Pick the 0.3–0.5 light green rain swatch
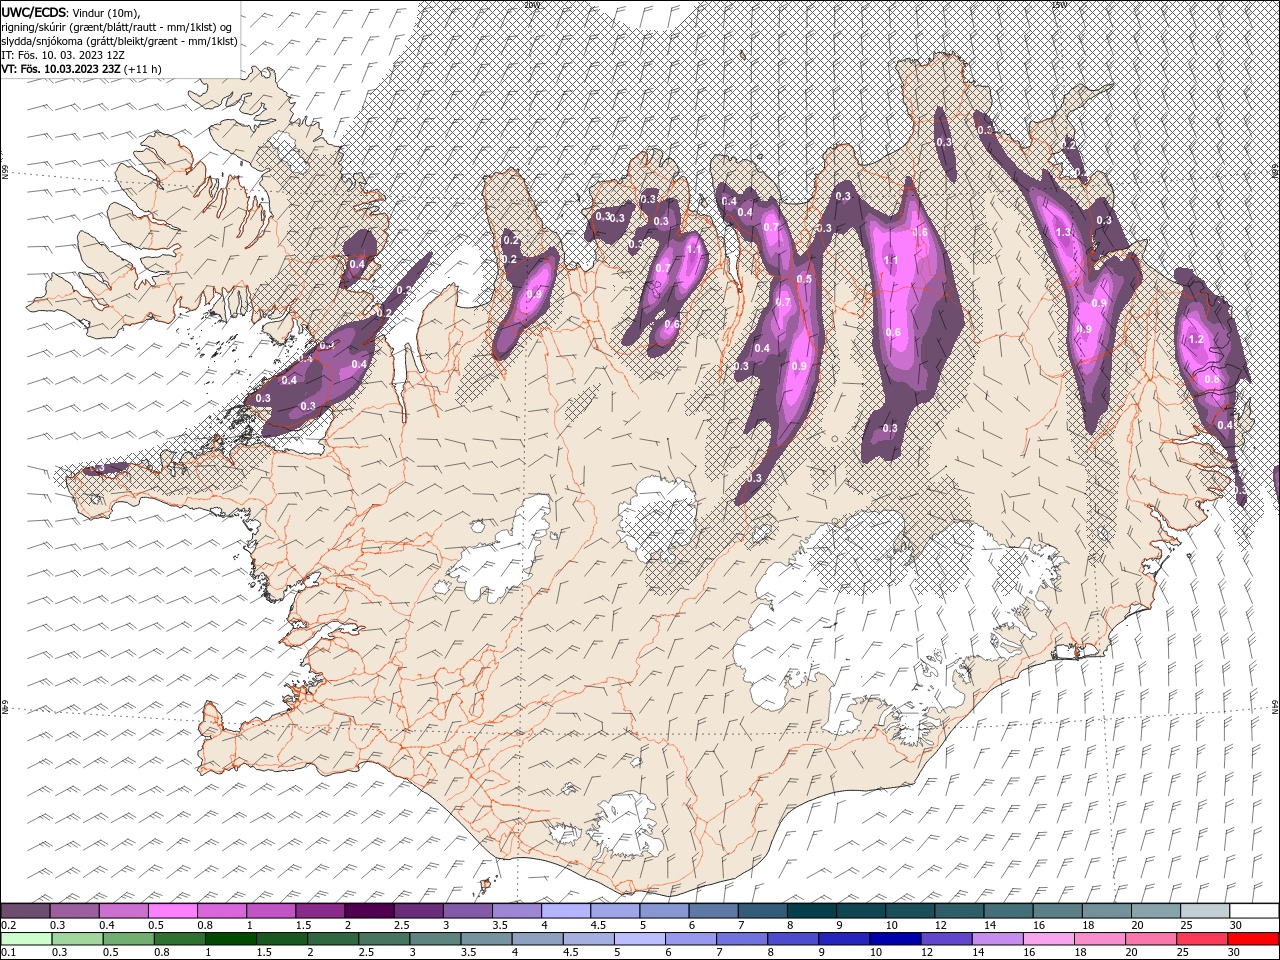The image size is (1280, 960). point(76,939)
